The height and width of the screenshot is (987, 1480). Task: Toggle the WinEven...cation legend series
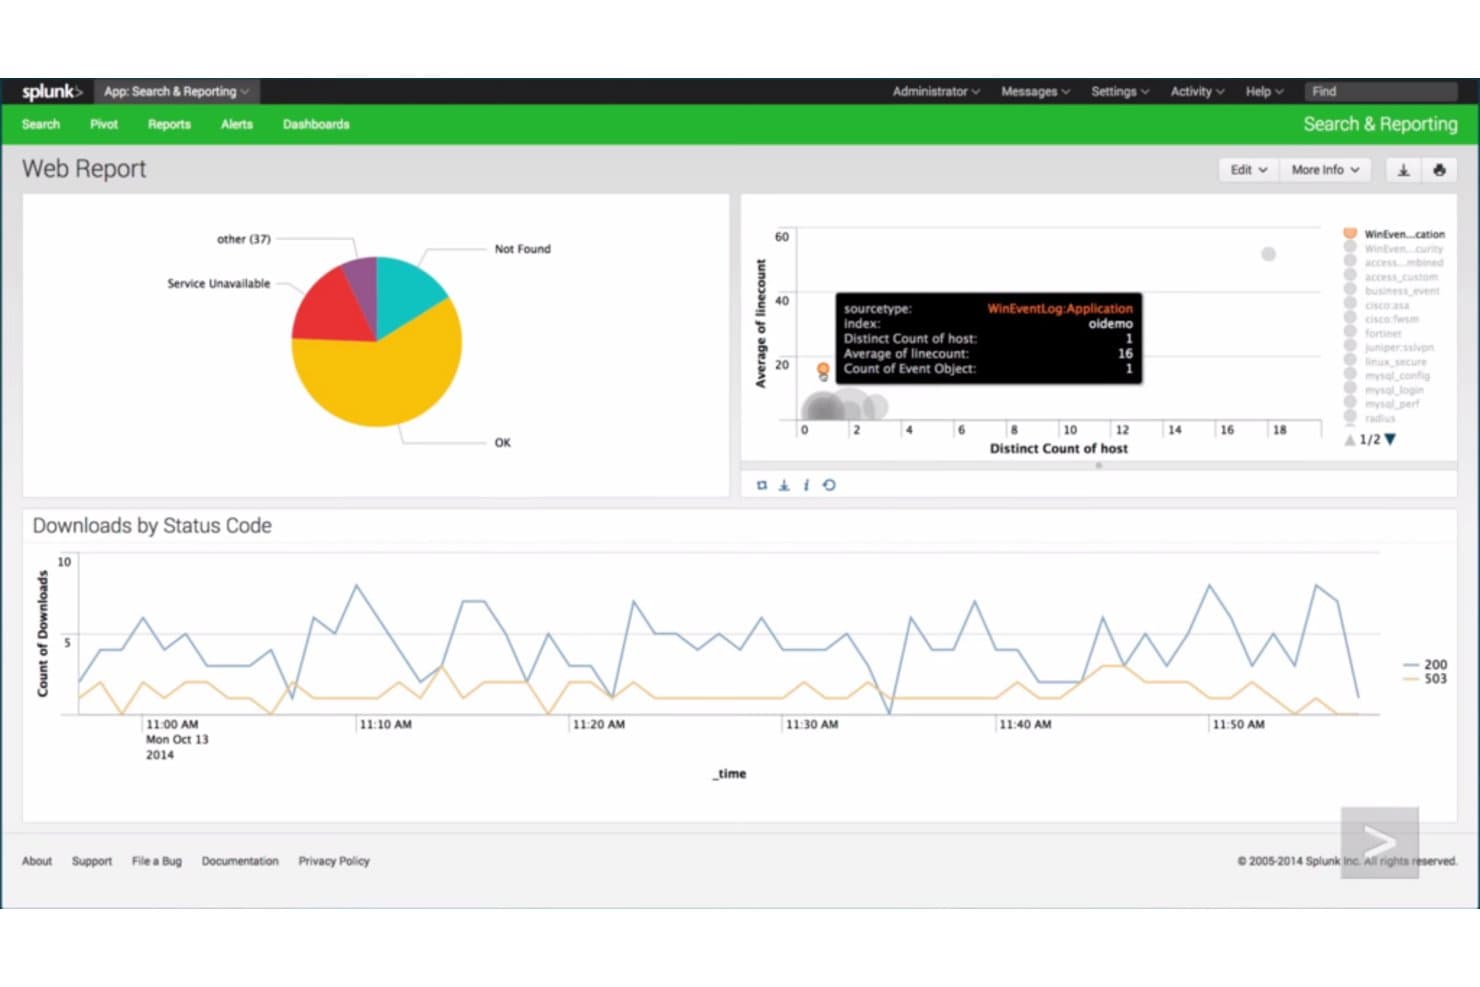tap(1395, 234)
